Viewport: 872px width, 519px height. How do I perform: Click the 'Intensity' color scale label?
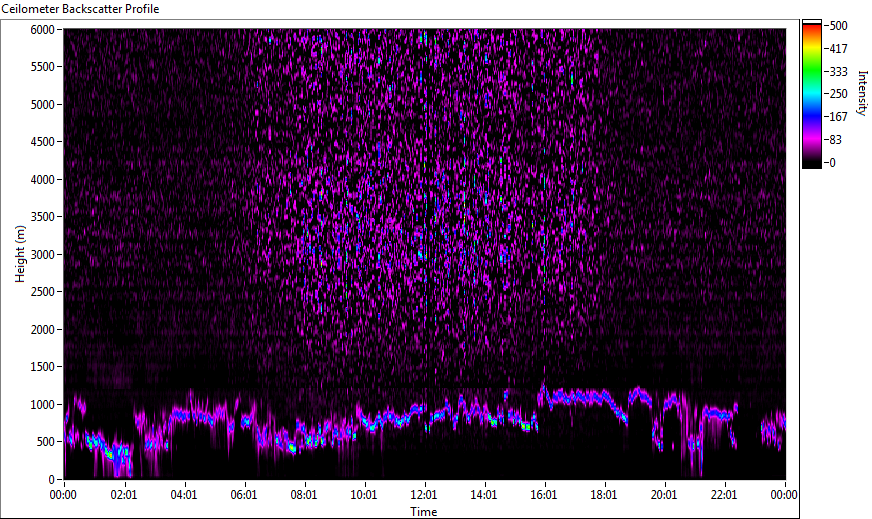pyautogui.click(x=862, y=92)
